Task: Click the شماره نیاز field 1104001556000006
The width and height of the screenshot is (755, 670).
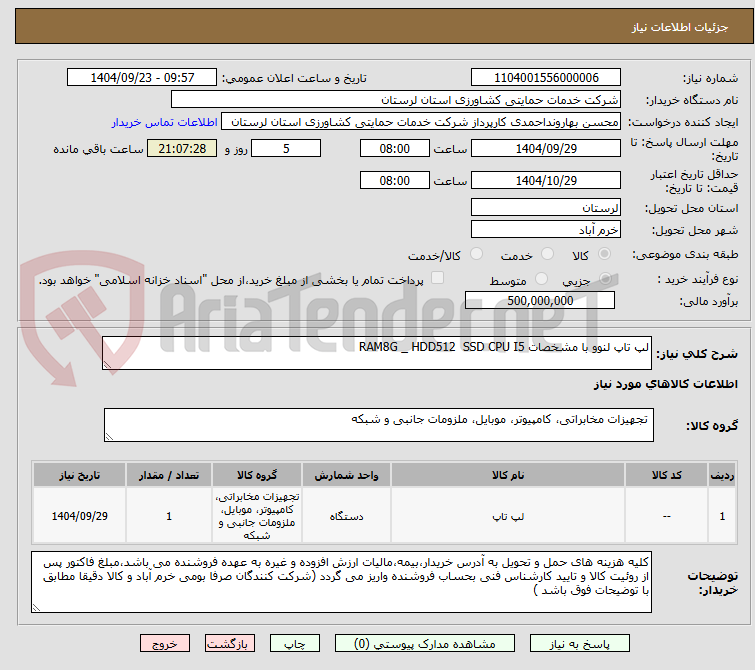Action: 546,78
